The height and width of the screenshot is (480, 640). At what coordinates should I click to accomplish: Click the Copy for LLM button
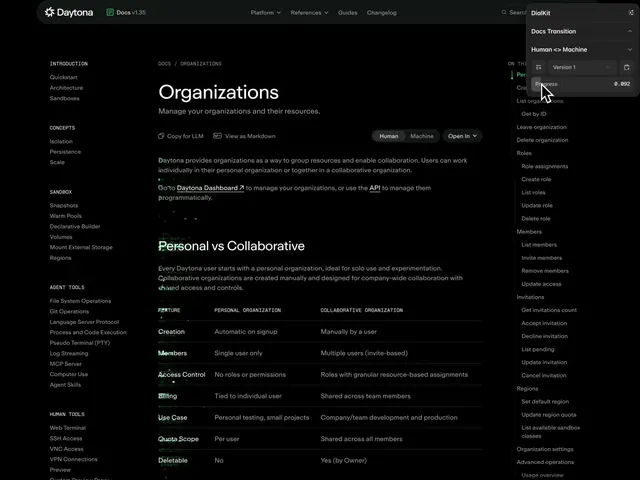[x=181, y=136]
